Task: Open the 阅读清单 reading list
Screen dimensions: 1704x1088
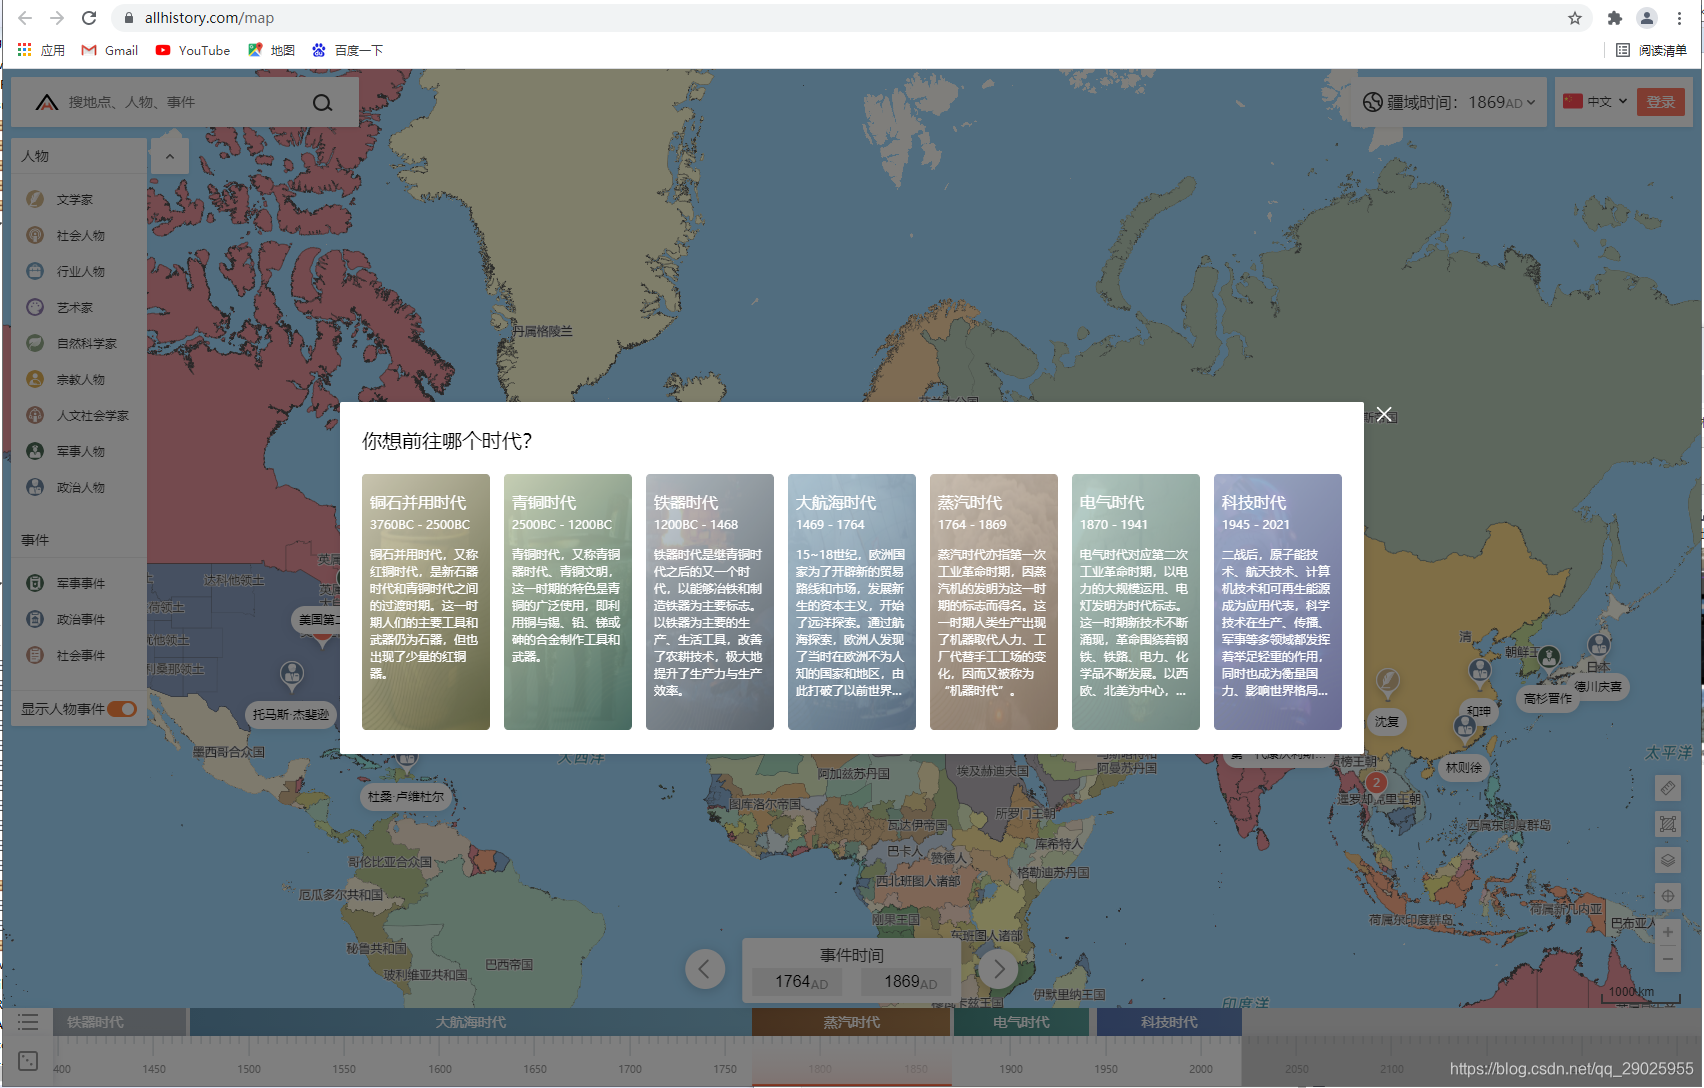Action: (x=1651, y=50)
